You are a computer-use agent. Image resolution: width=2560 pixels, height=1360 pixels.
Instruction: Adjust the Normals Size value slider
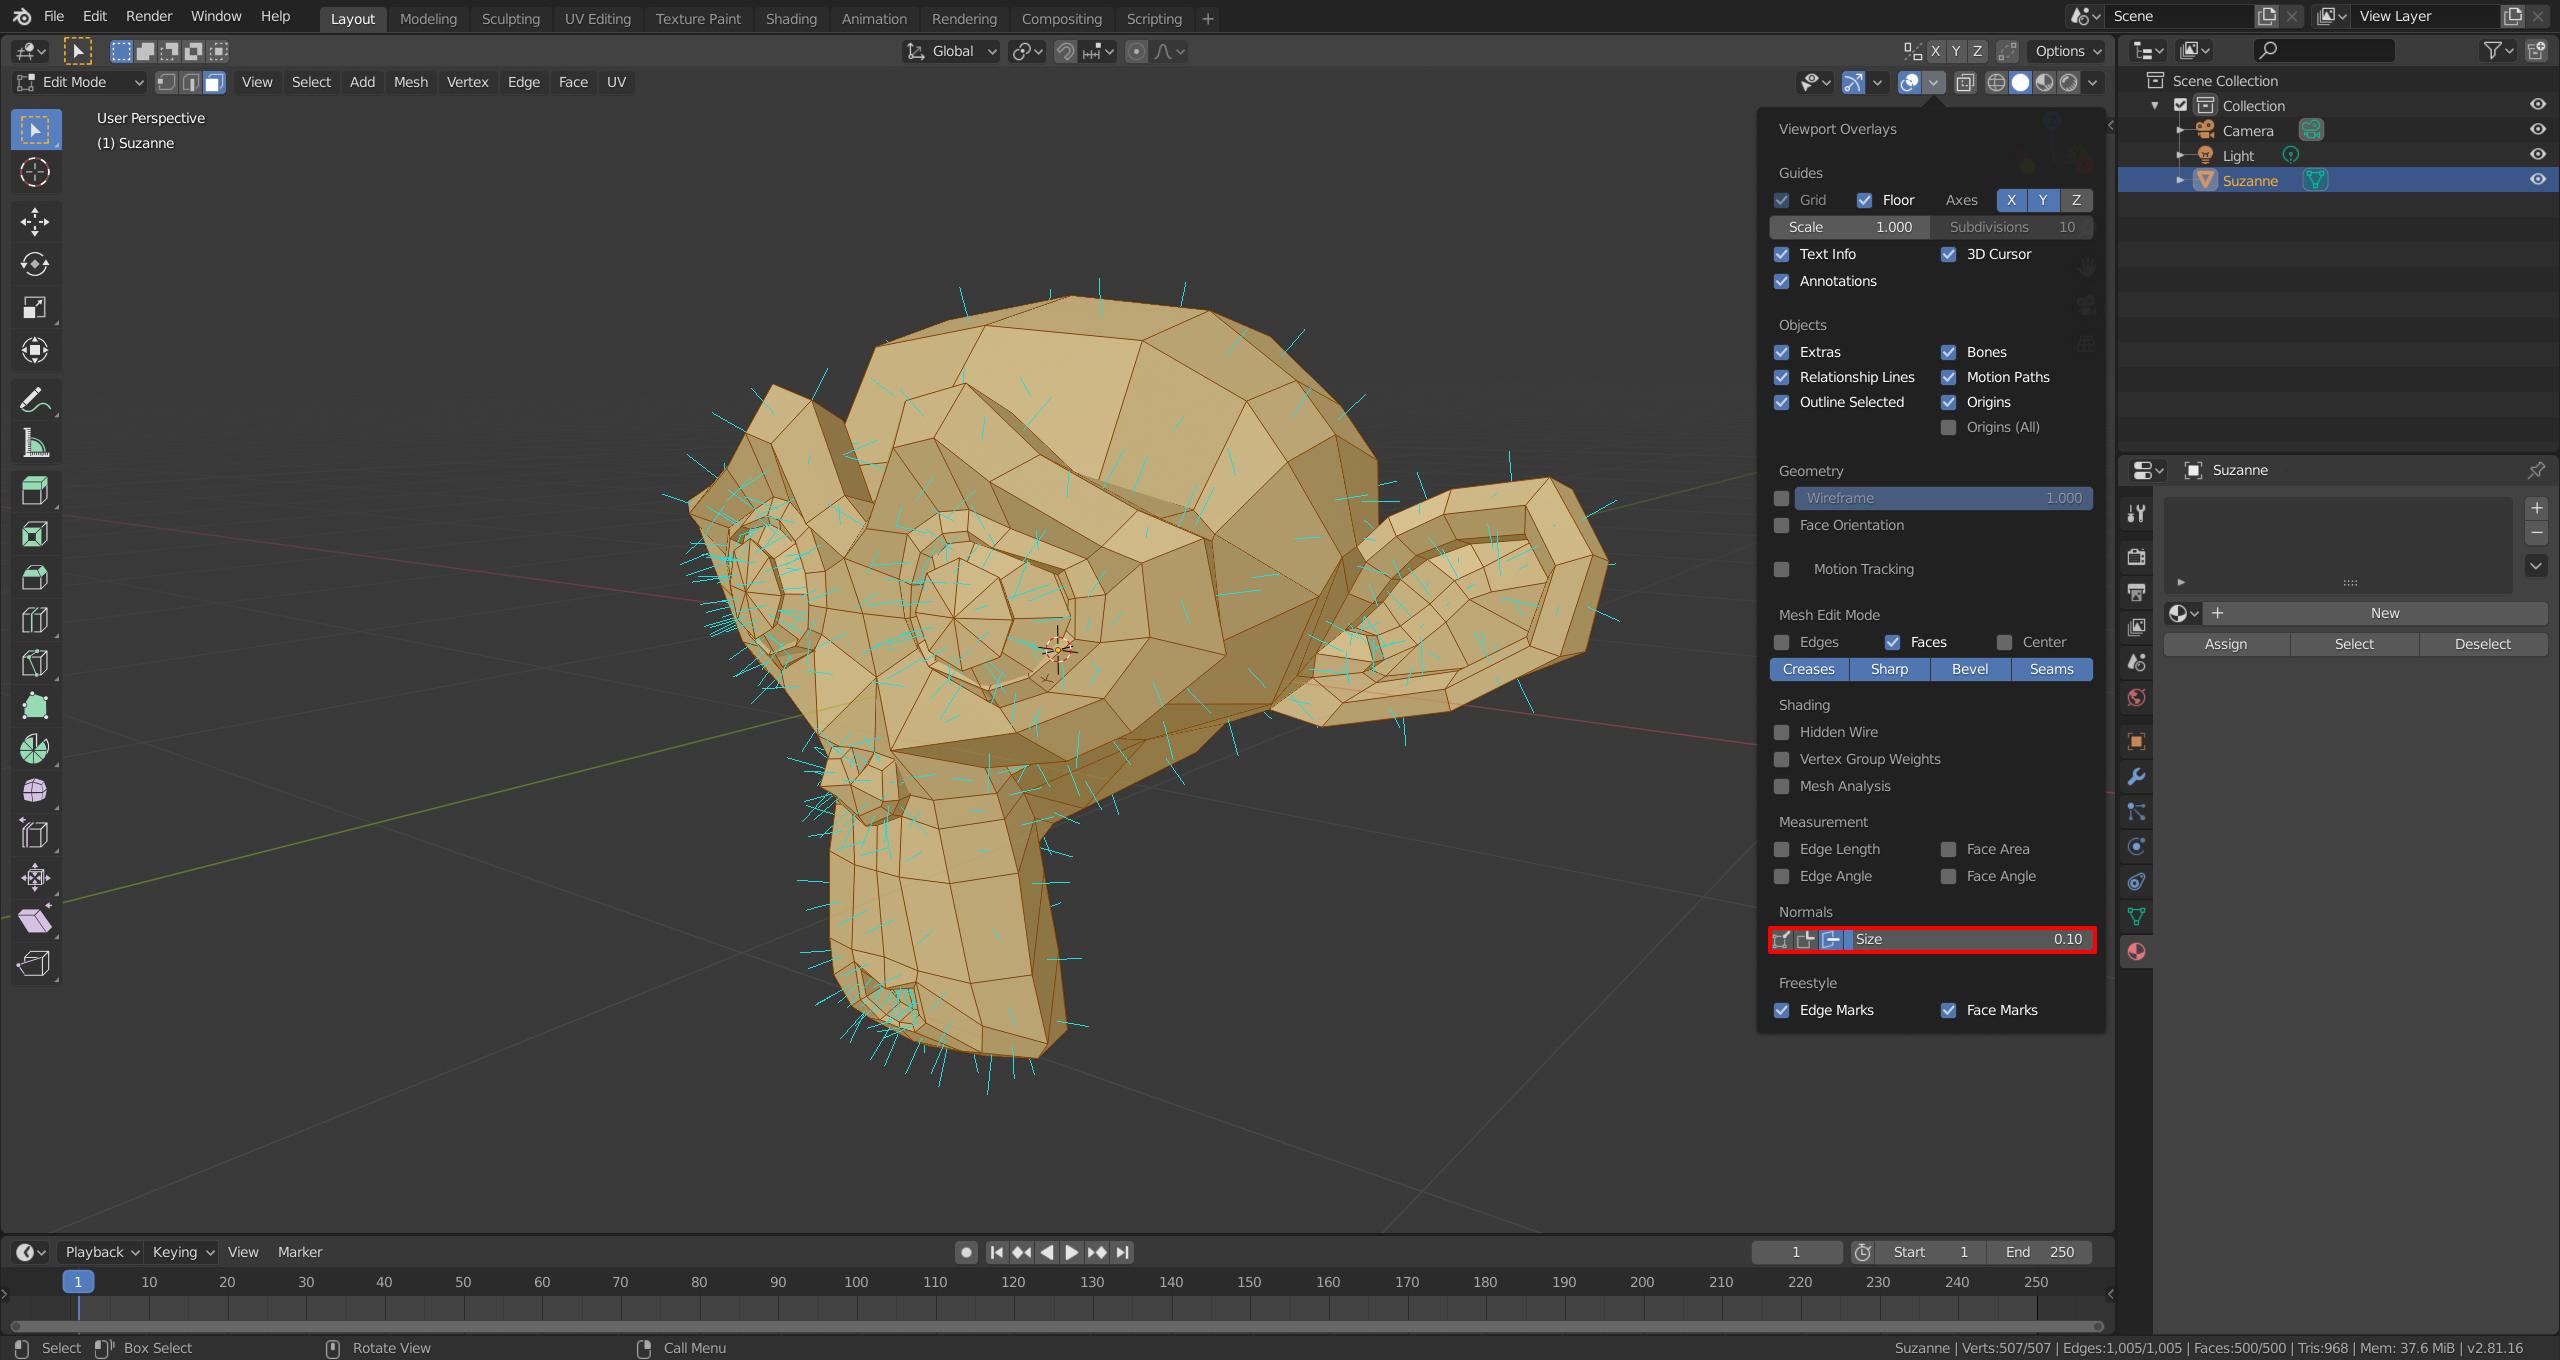[1967, 938]
